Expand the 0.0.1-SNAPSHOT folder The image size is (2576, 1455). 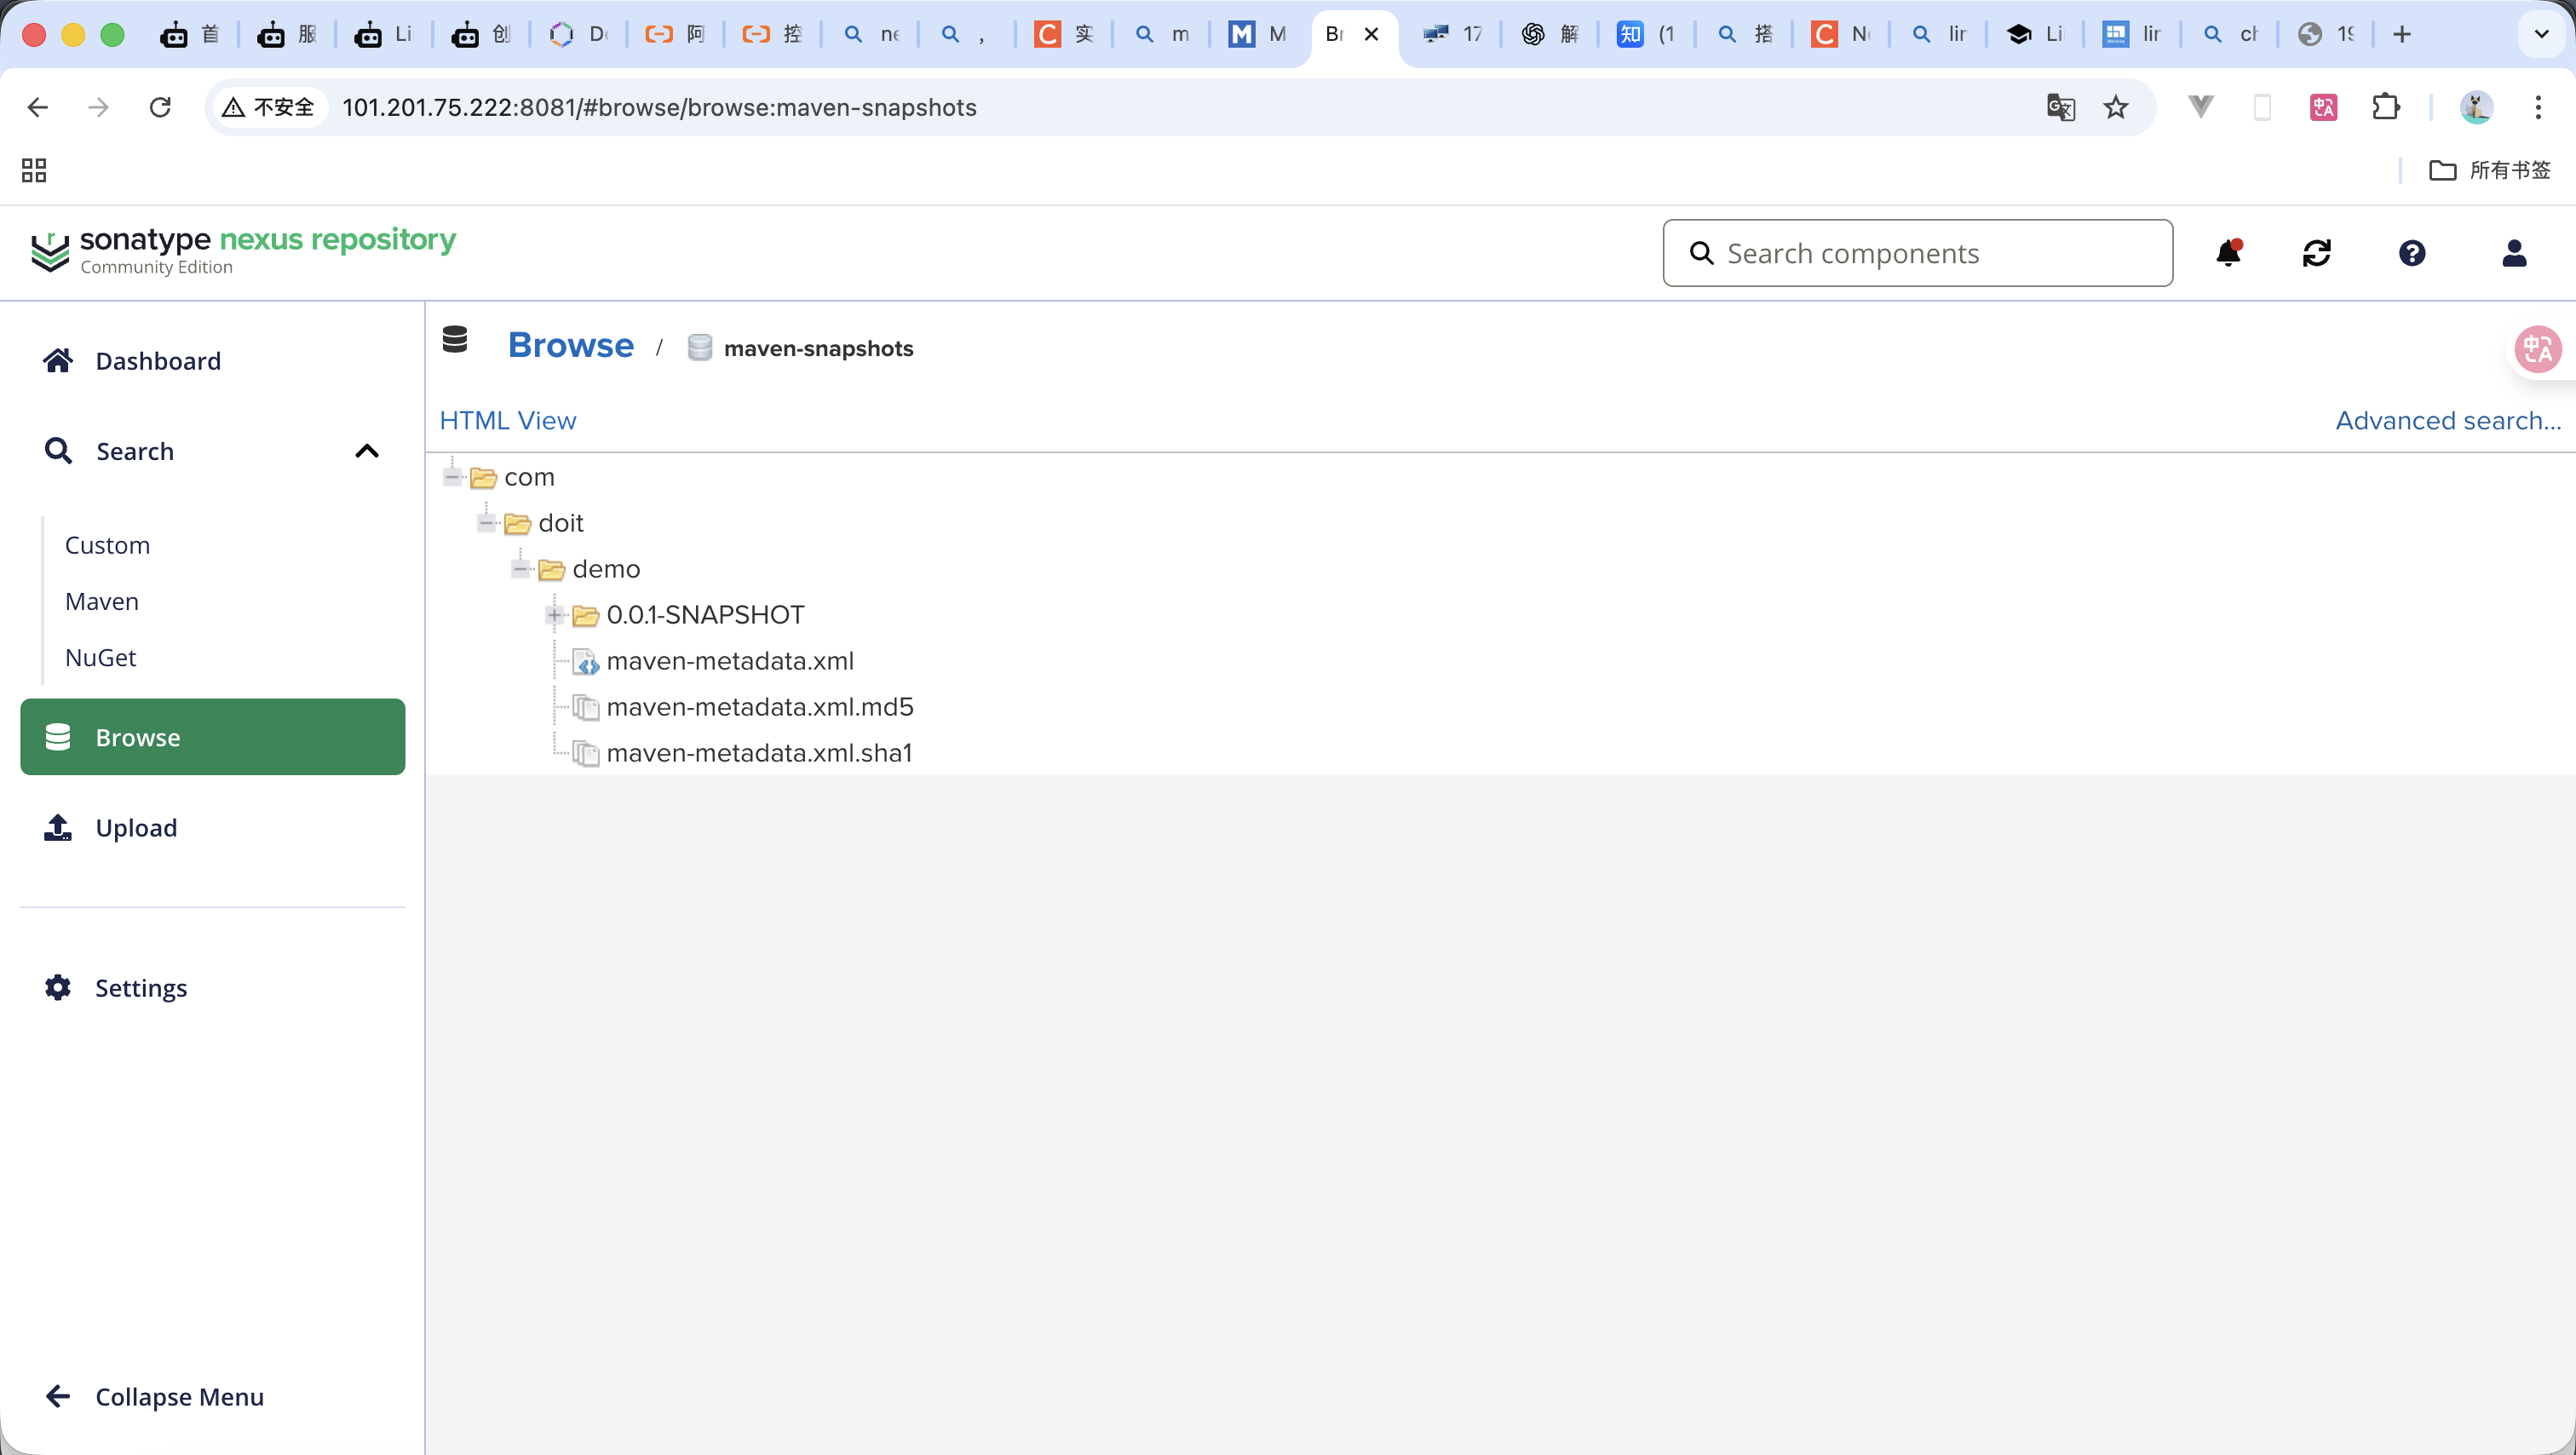click(554, 615)
